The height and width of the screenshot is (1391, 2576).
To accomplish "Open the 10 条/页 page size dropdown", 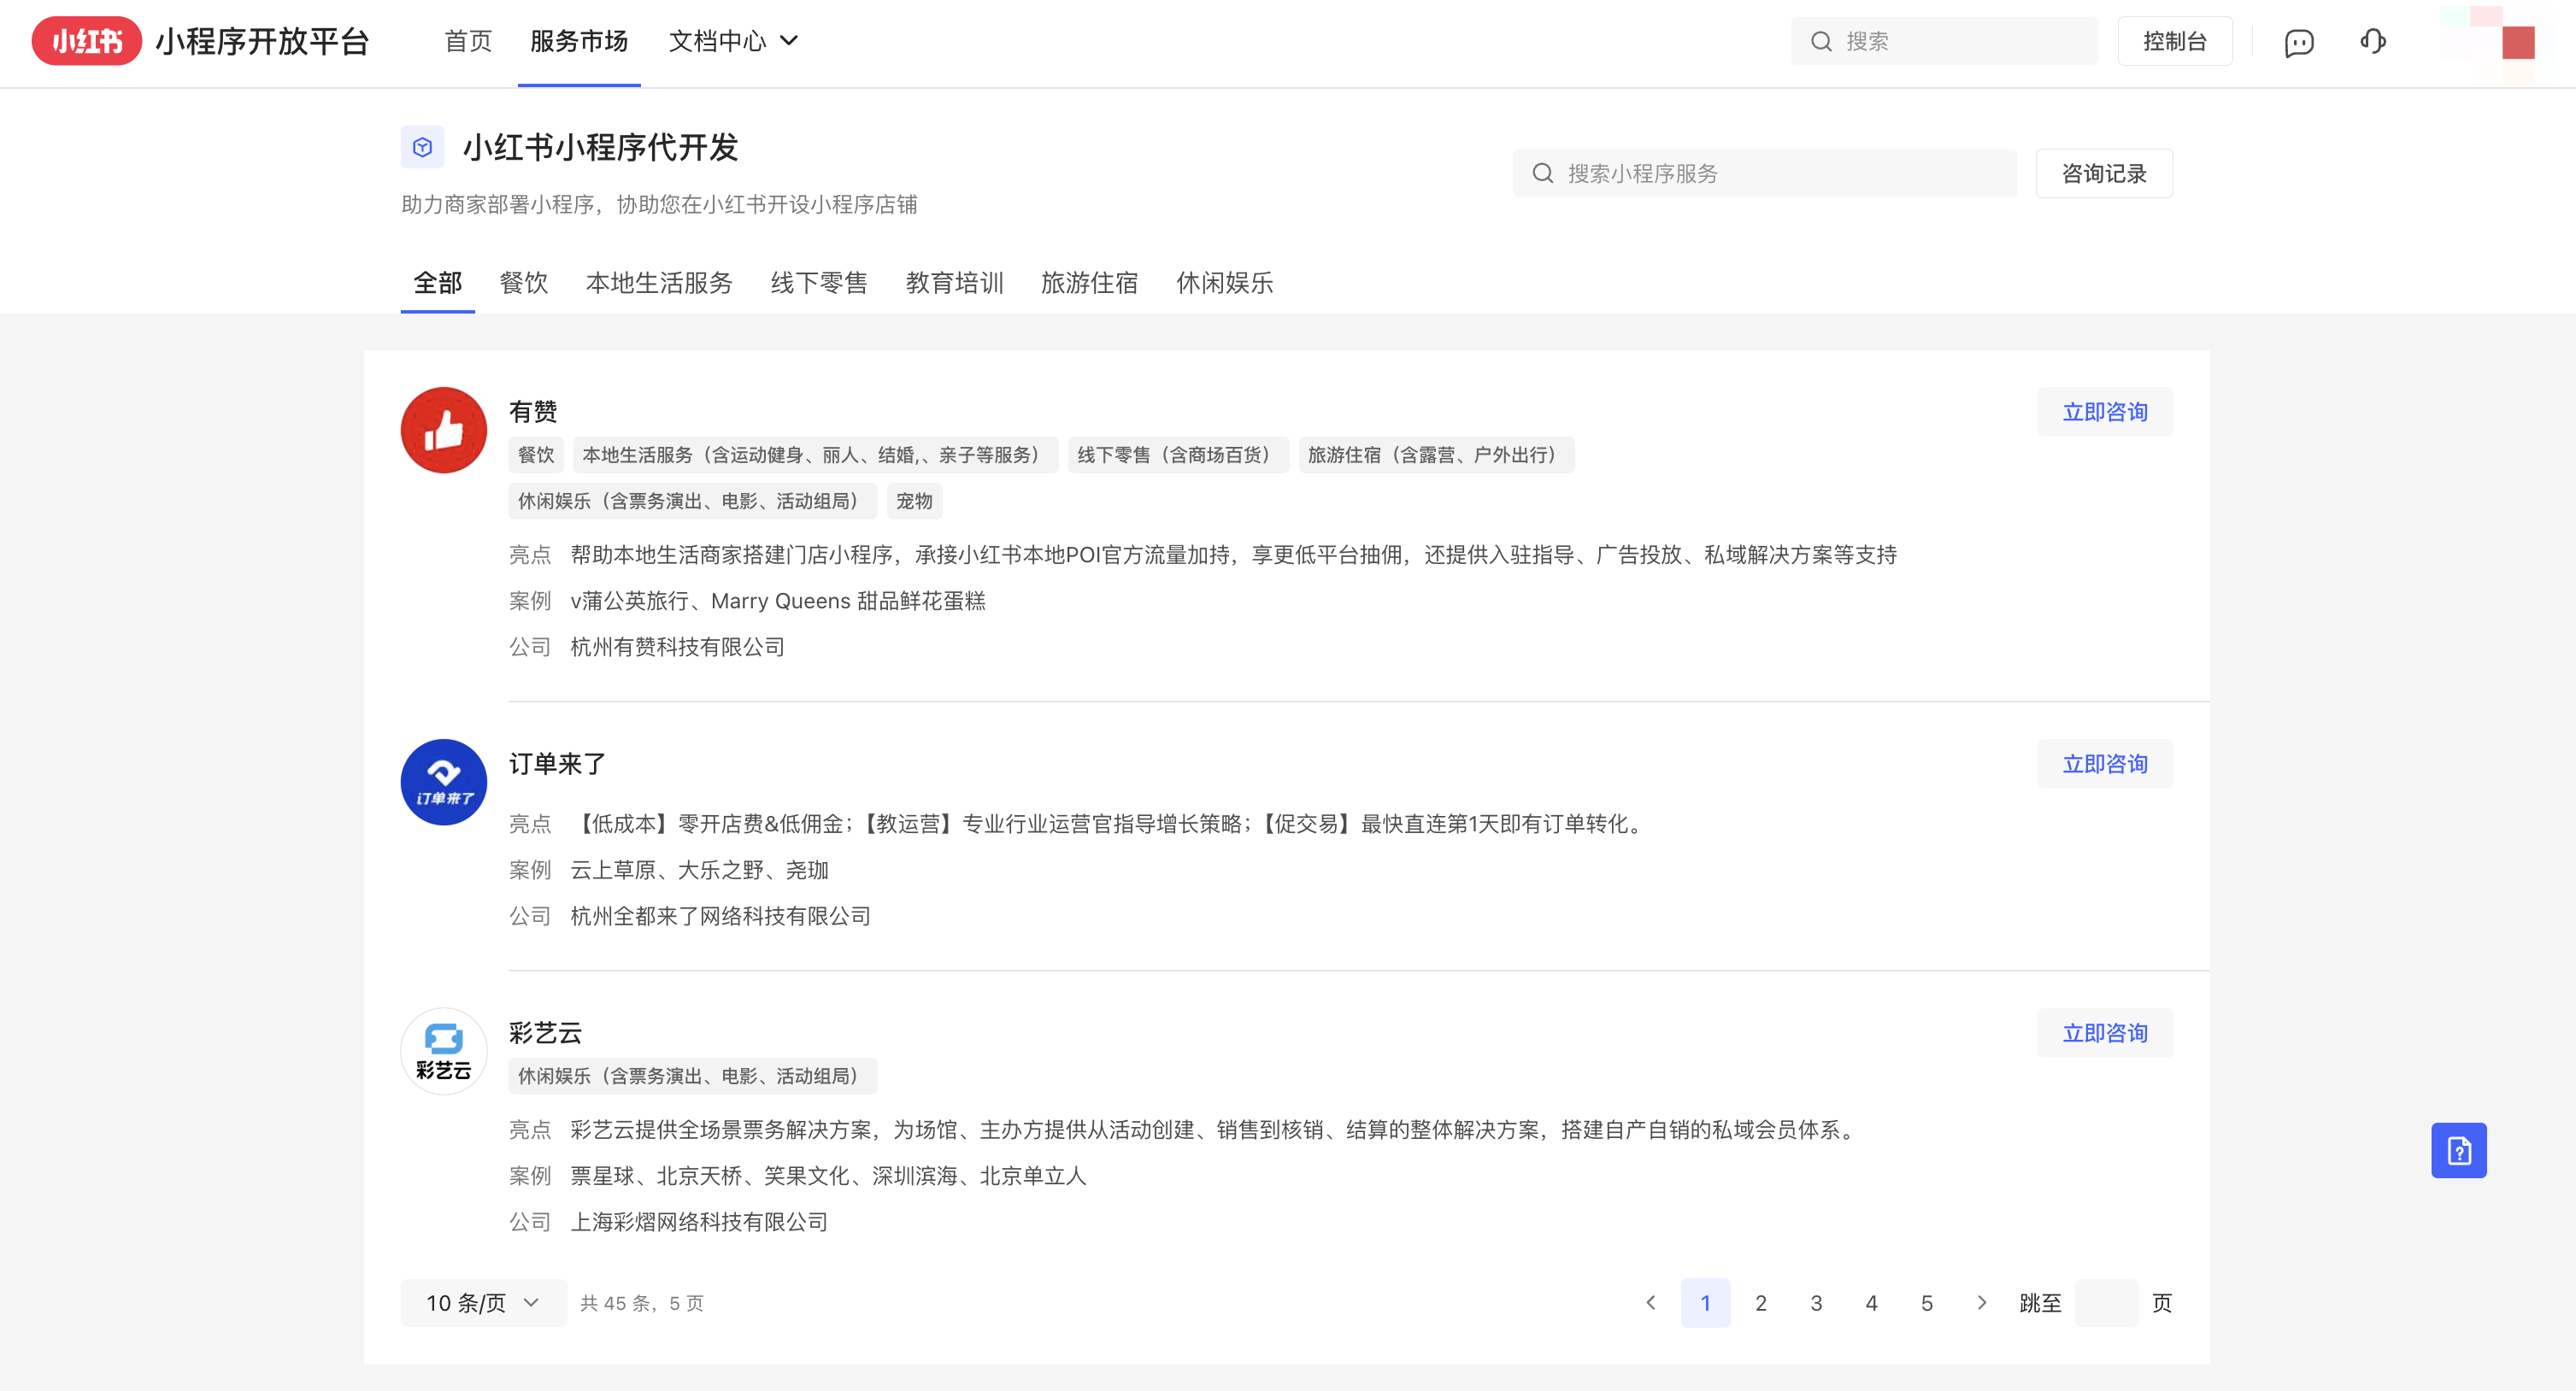I will coord(482,1302).
